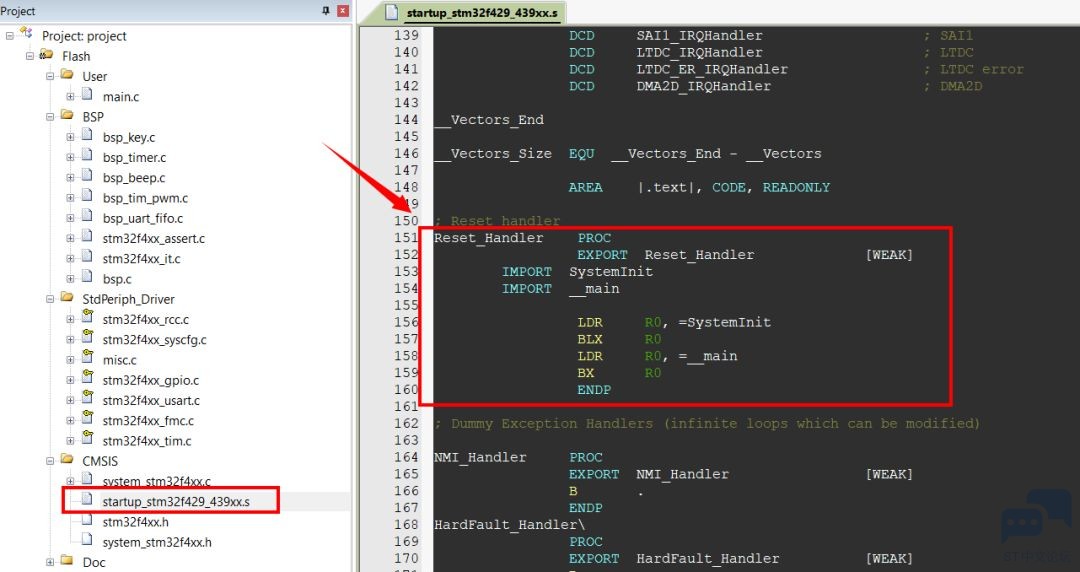Click DMA2D_IRQHandler on line 142

click(x=703, y=86)
